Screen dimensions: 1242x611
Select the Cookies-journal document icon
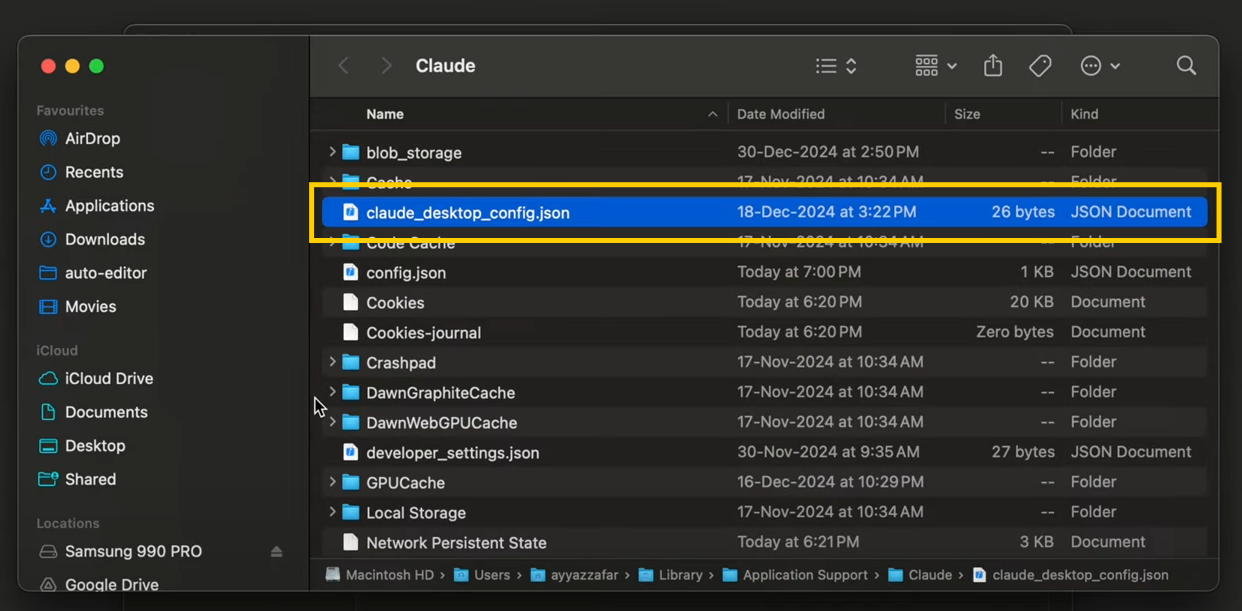point(350,332)
